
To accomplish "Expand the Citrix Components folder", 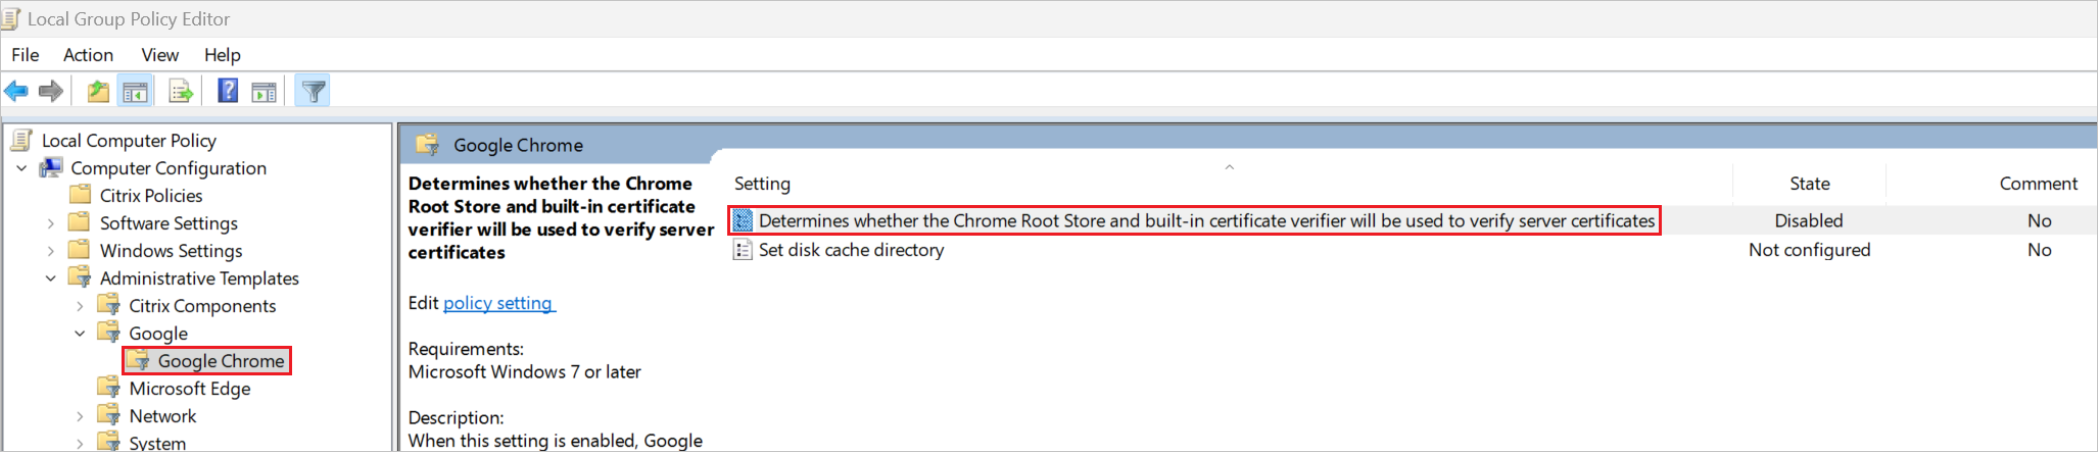I will point(80,306).
